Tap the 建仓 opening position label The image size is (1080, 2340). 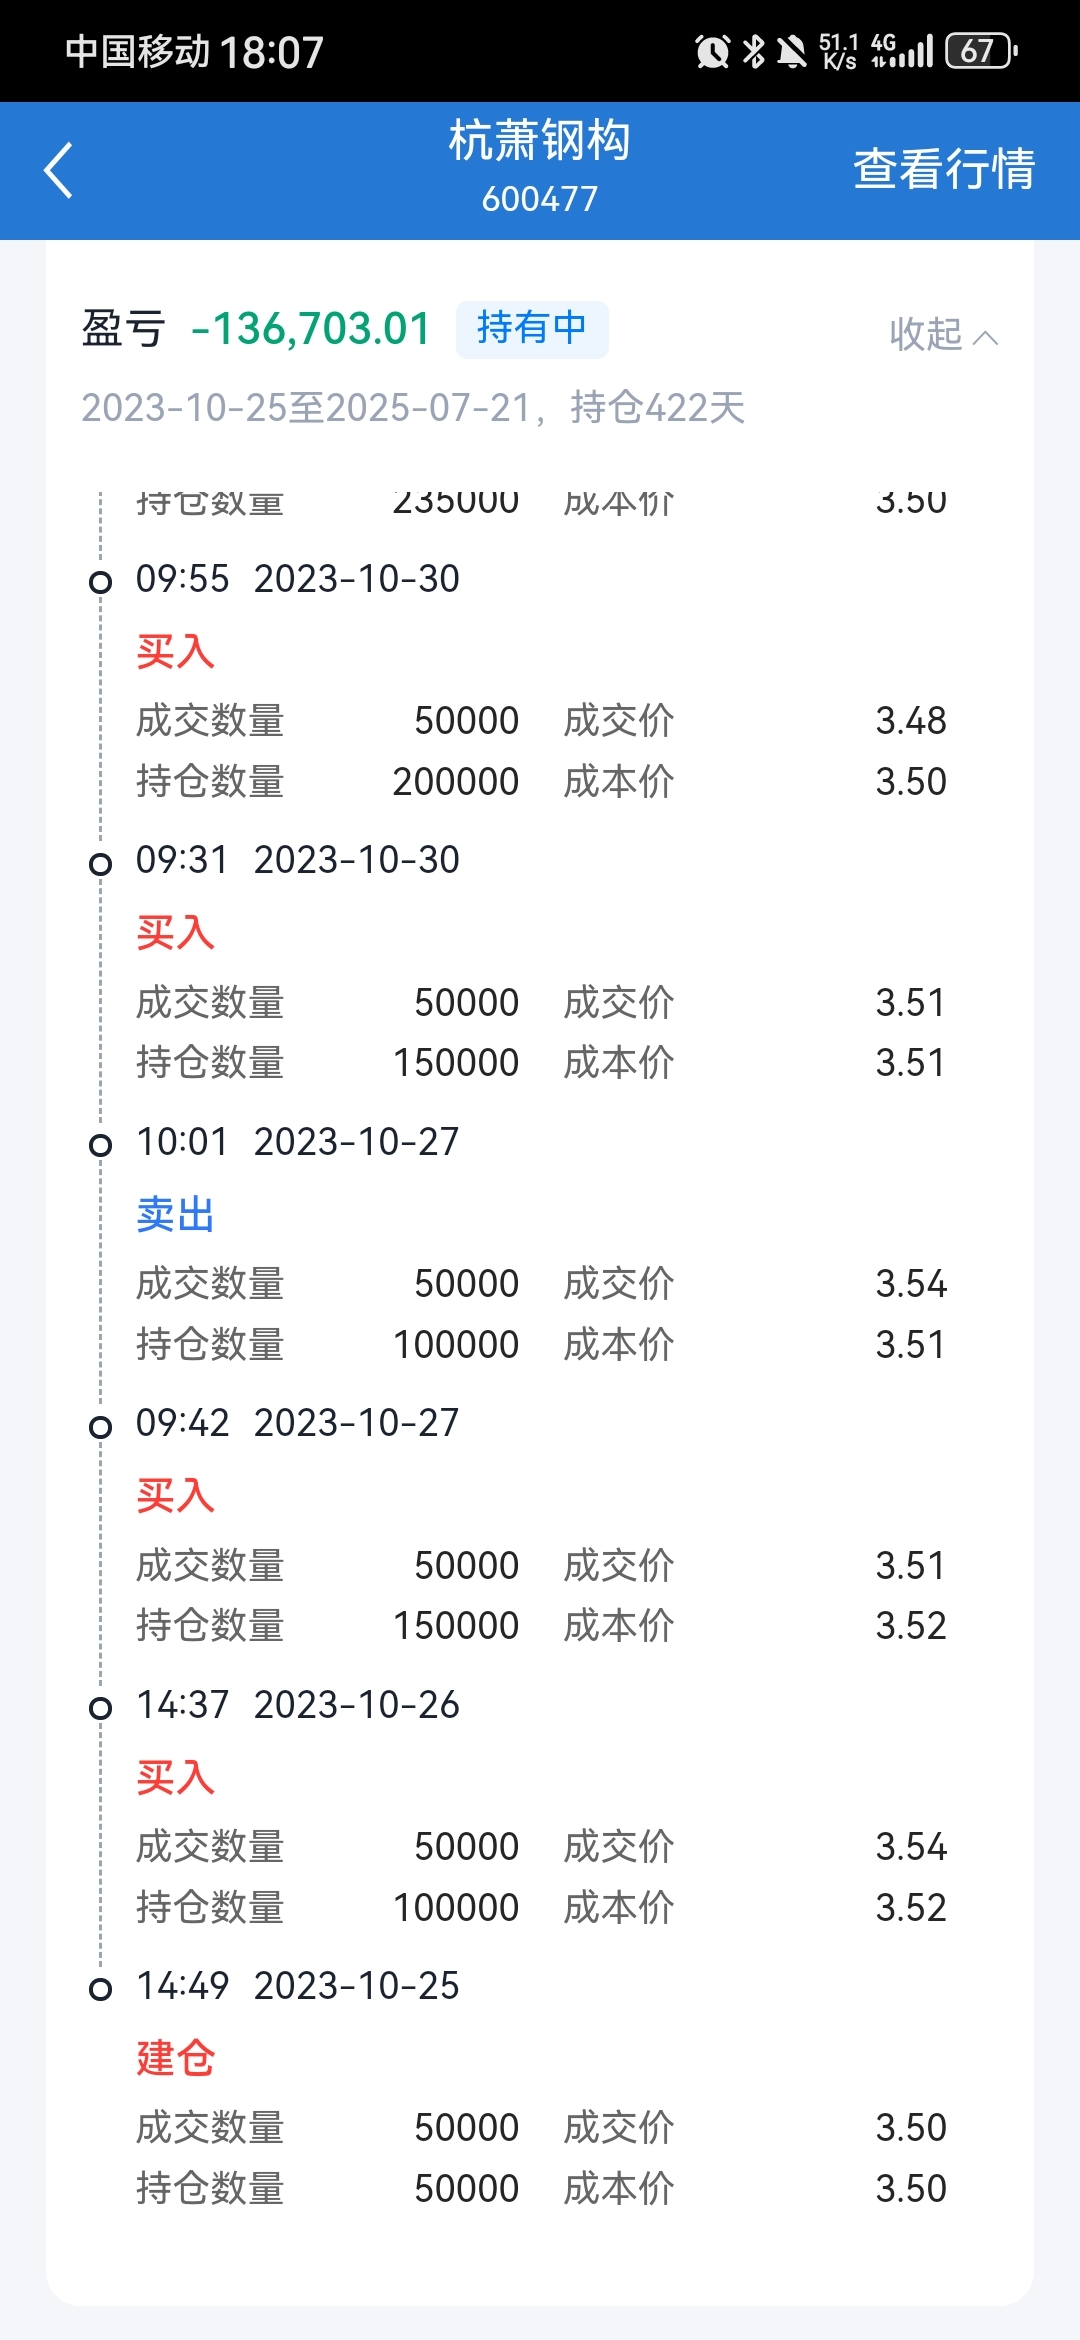[x=176, y=2059]
